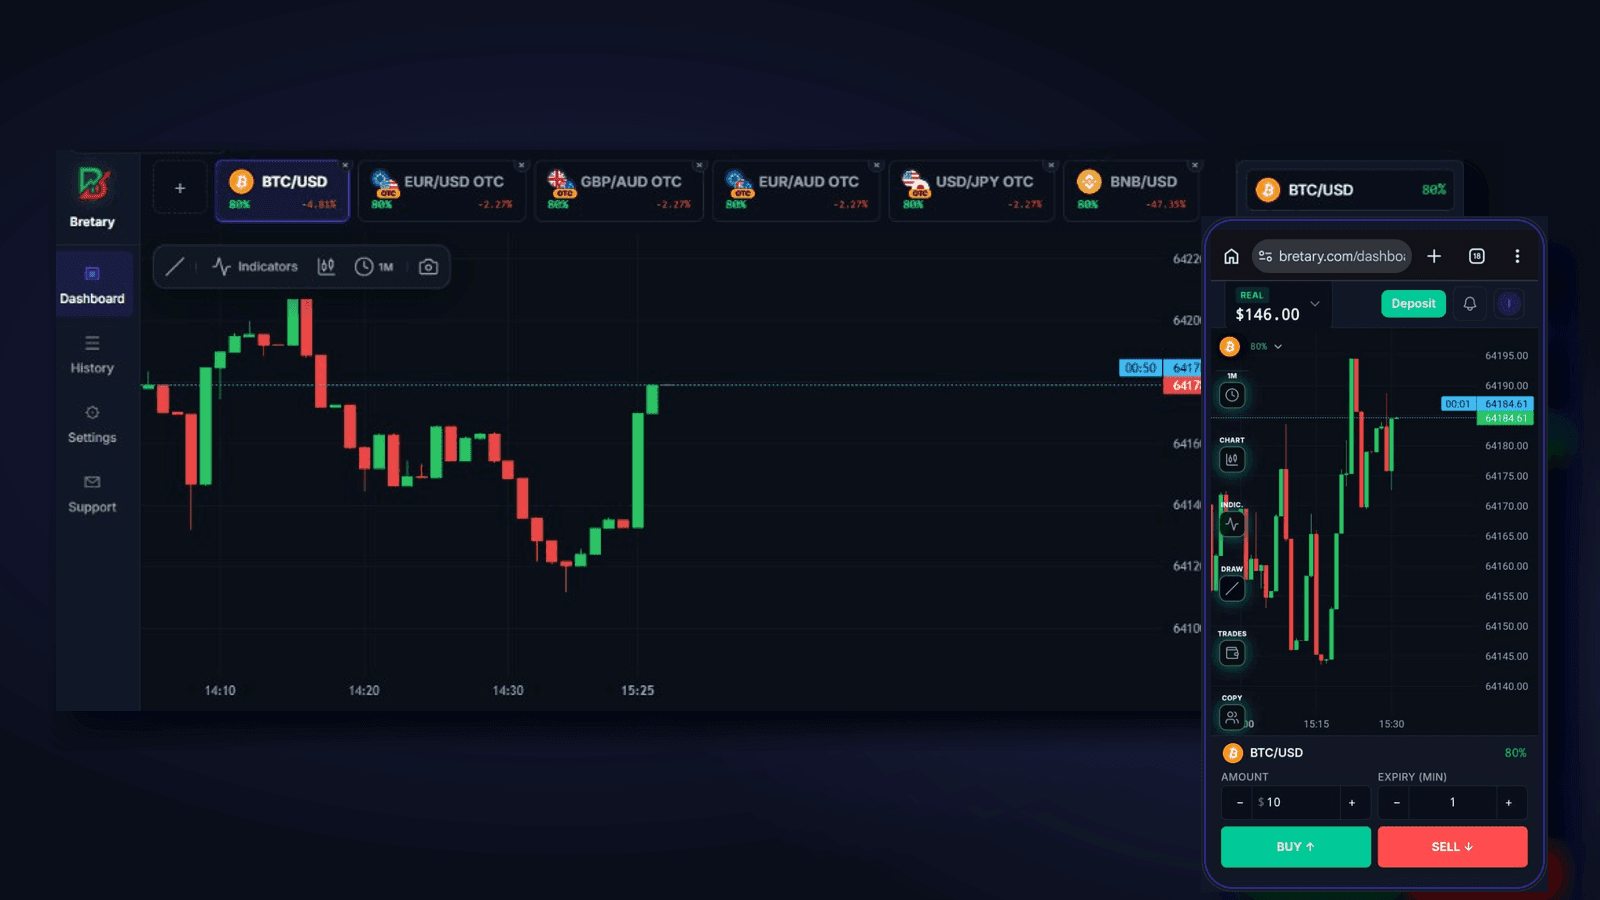The height and width of the screenshot is (900, 1600).
Task: Open the browser three-dot menu in phone
Action: click(1517, 256)
